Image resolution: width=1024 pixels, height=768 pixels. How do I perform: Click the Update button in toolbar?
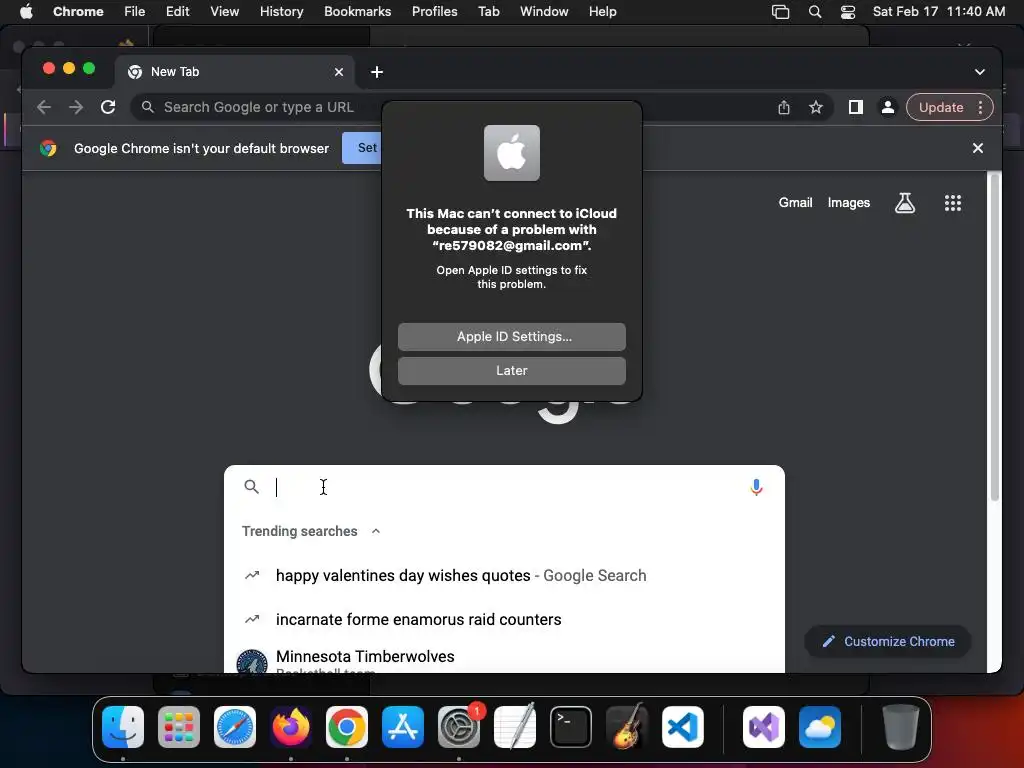tap(940, 107)
